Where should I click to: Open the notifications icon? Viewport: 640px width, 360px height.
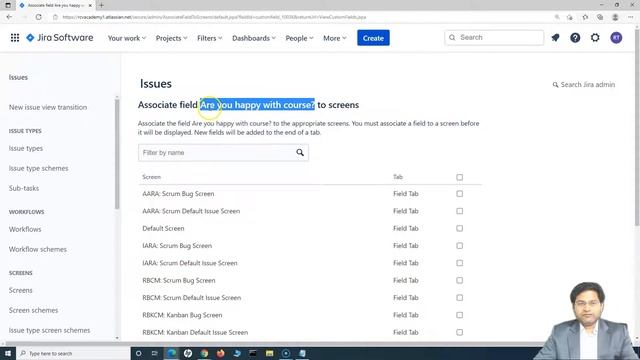pos(555,38)
